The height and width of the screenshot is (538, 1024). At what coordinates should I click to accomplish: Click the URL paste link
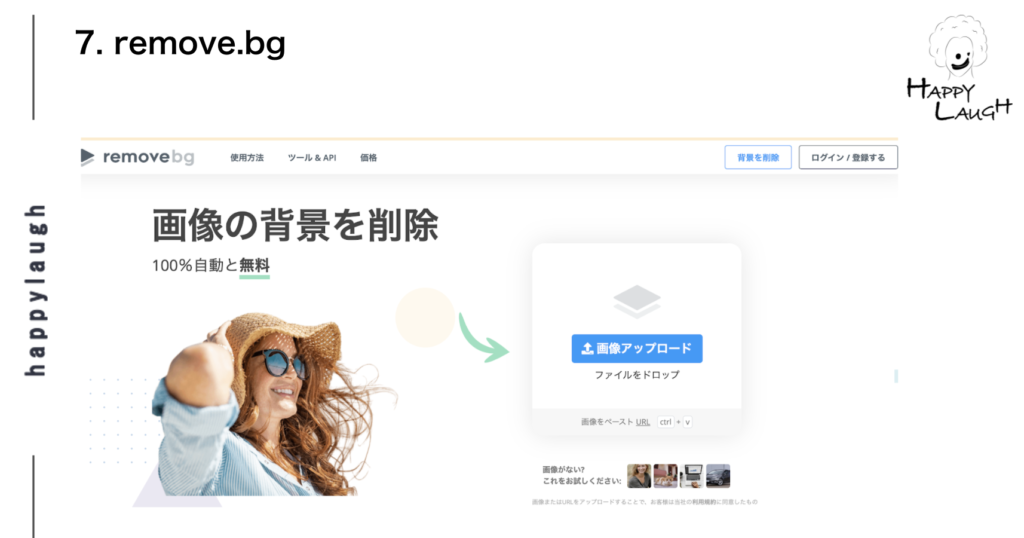coord(643,422)
